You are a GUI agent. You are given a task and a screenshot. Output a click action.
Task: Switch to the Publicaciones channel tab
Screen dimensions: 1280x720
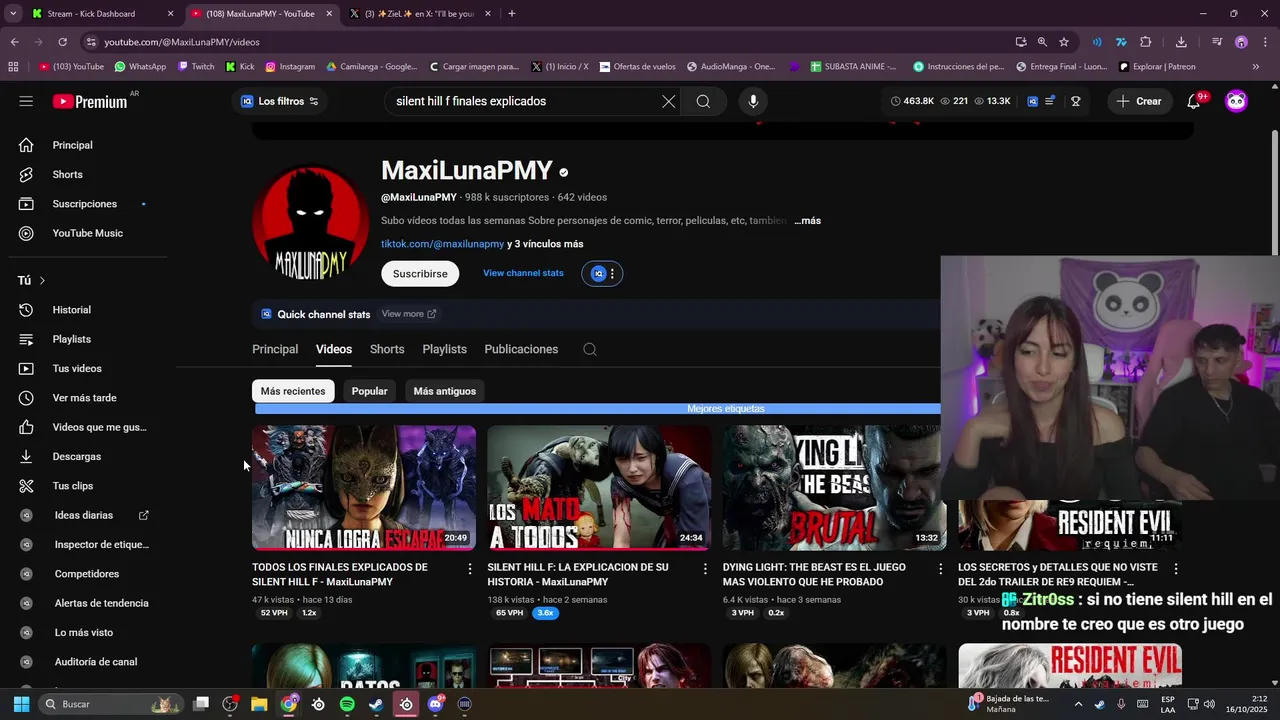tap(521, 349)
